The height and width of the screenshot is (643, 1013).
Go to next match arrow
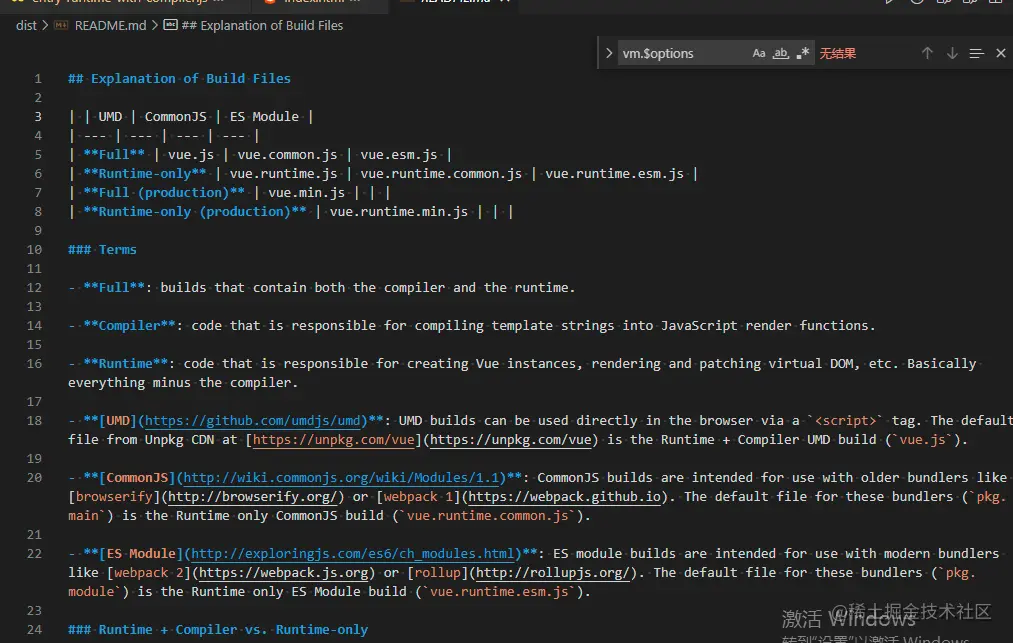[x=952, y=53]
